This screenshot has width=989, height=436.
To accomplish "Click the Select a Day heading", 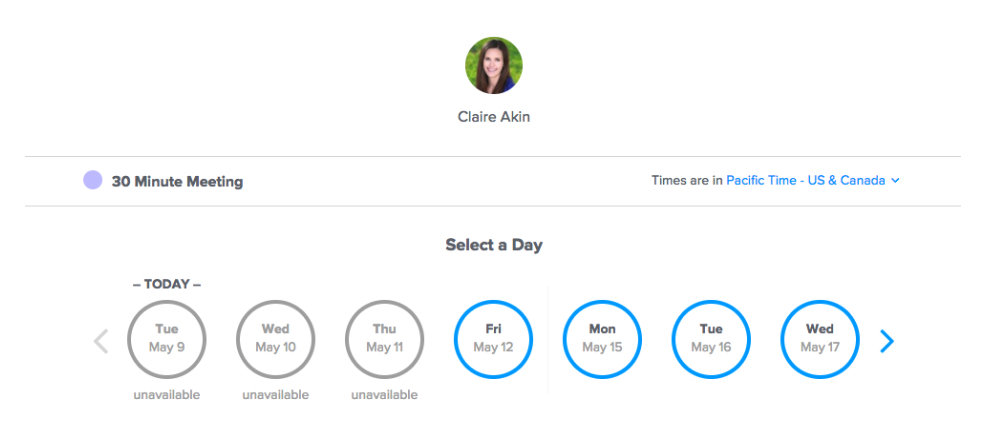I will coord(494,245).
